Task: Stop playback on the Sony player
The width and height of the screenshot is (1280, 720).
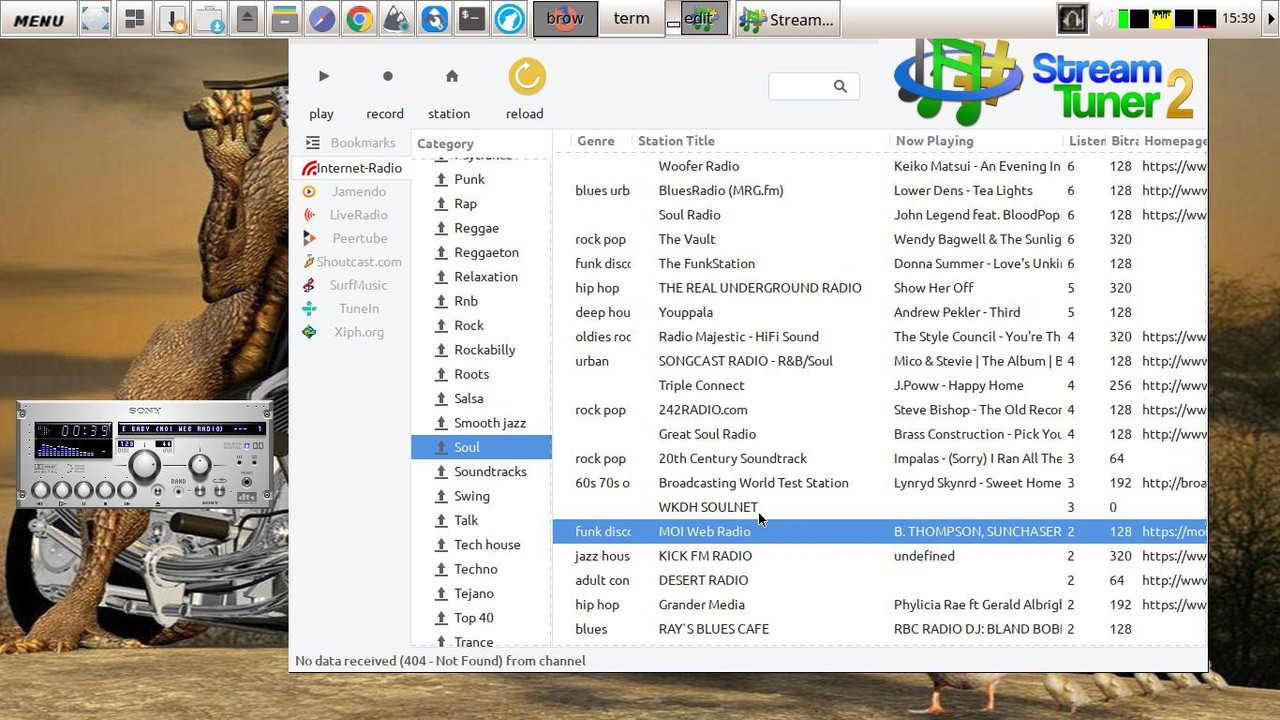Action: tap(105, 490)
